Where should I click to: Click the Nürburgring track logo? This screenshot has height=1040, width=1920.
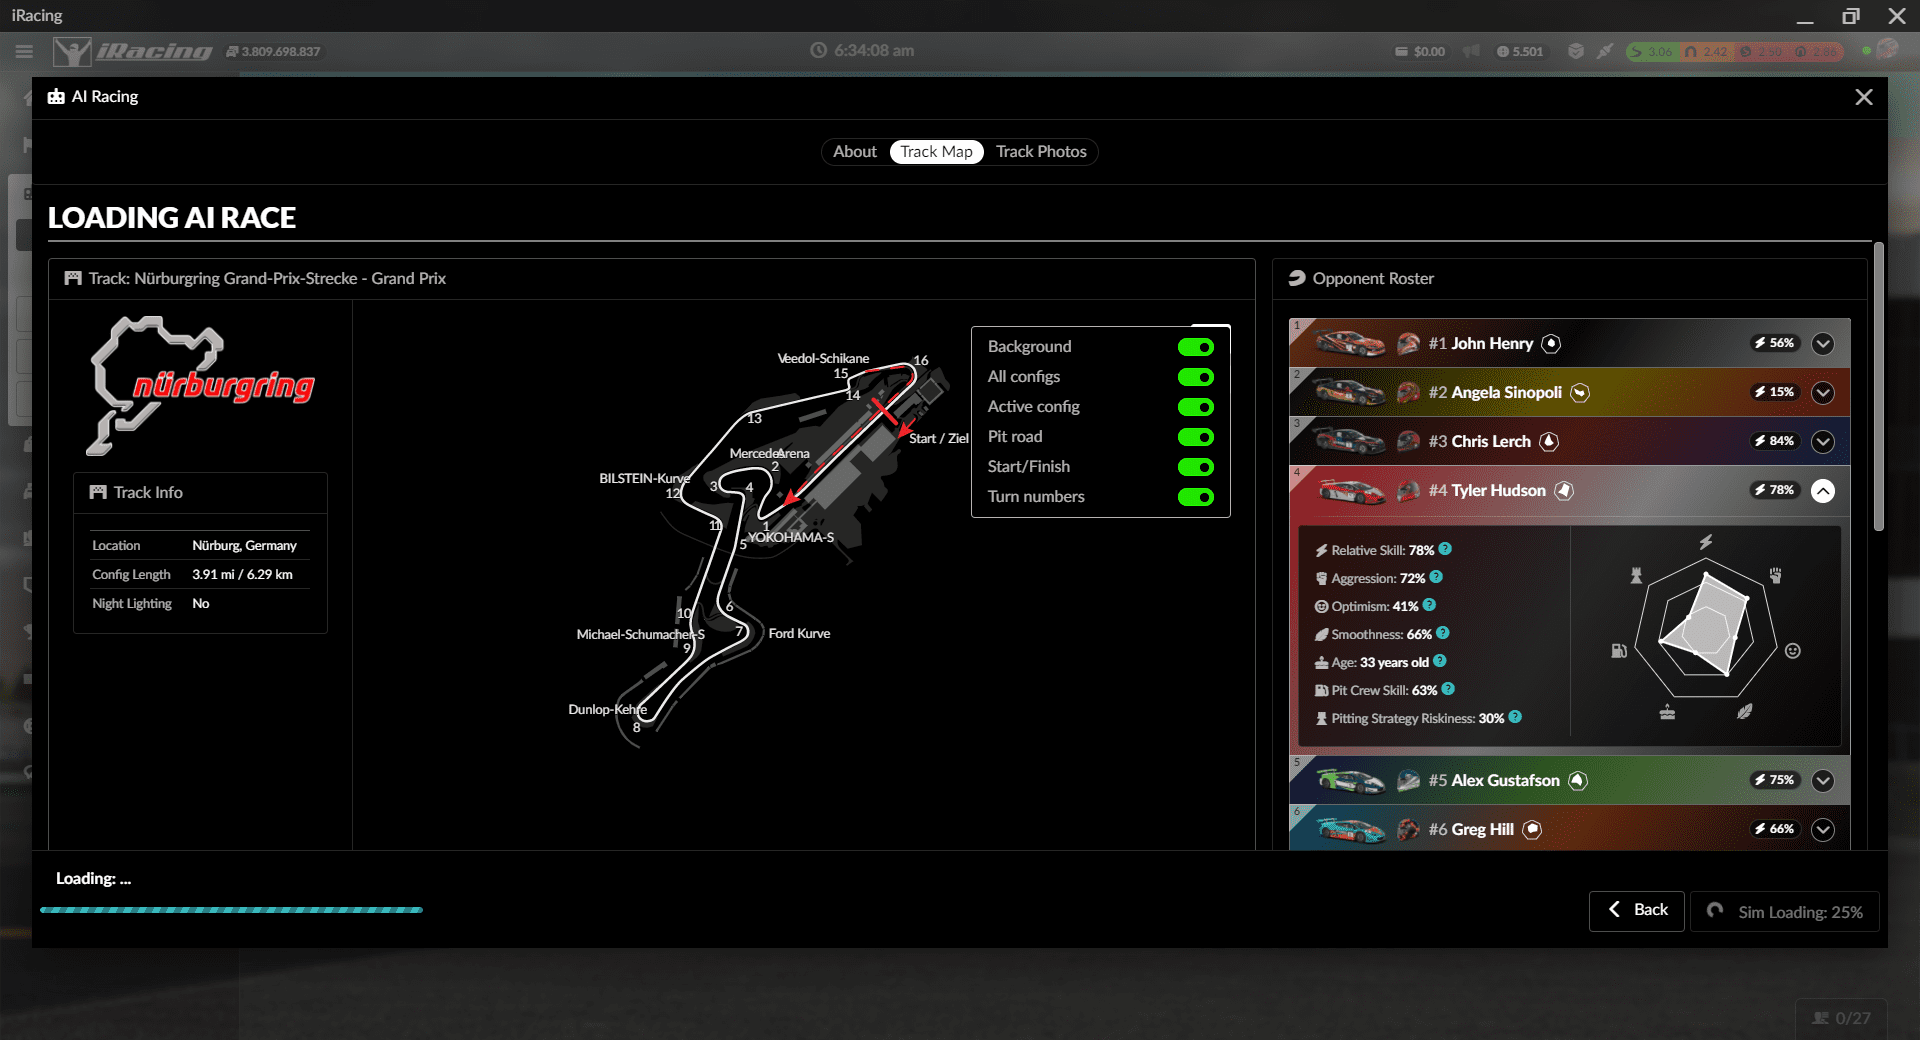click(201, 385)
